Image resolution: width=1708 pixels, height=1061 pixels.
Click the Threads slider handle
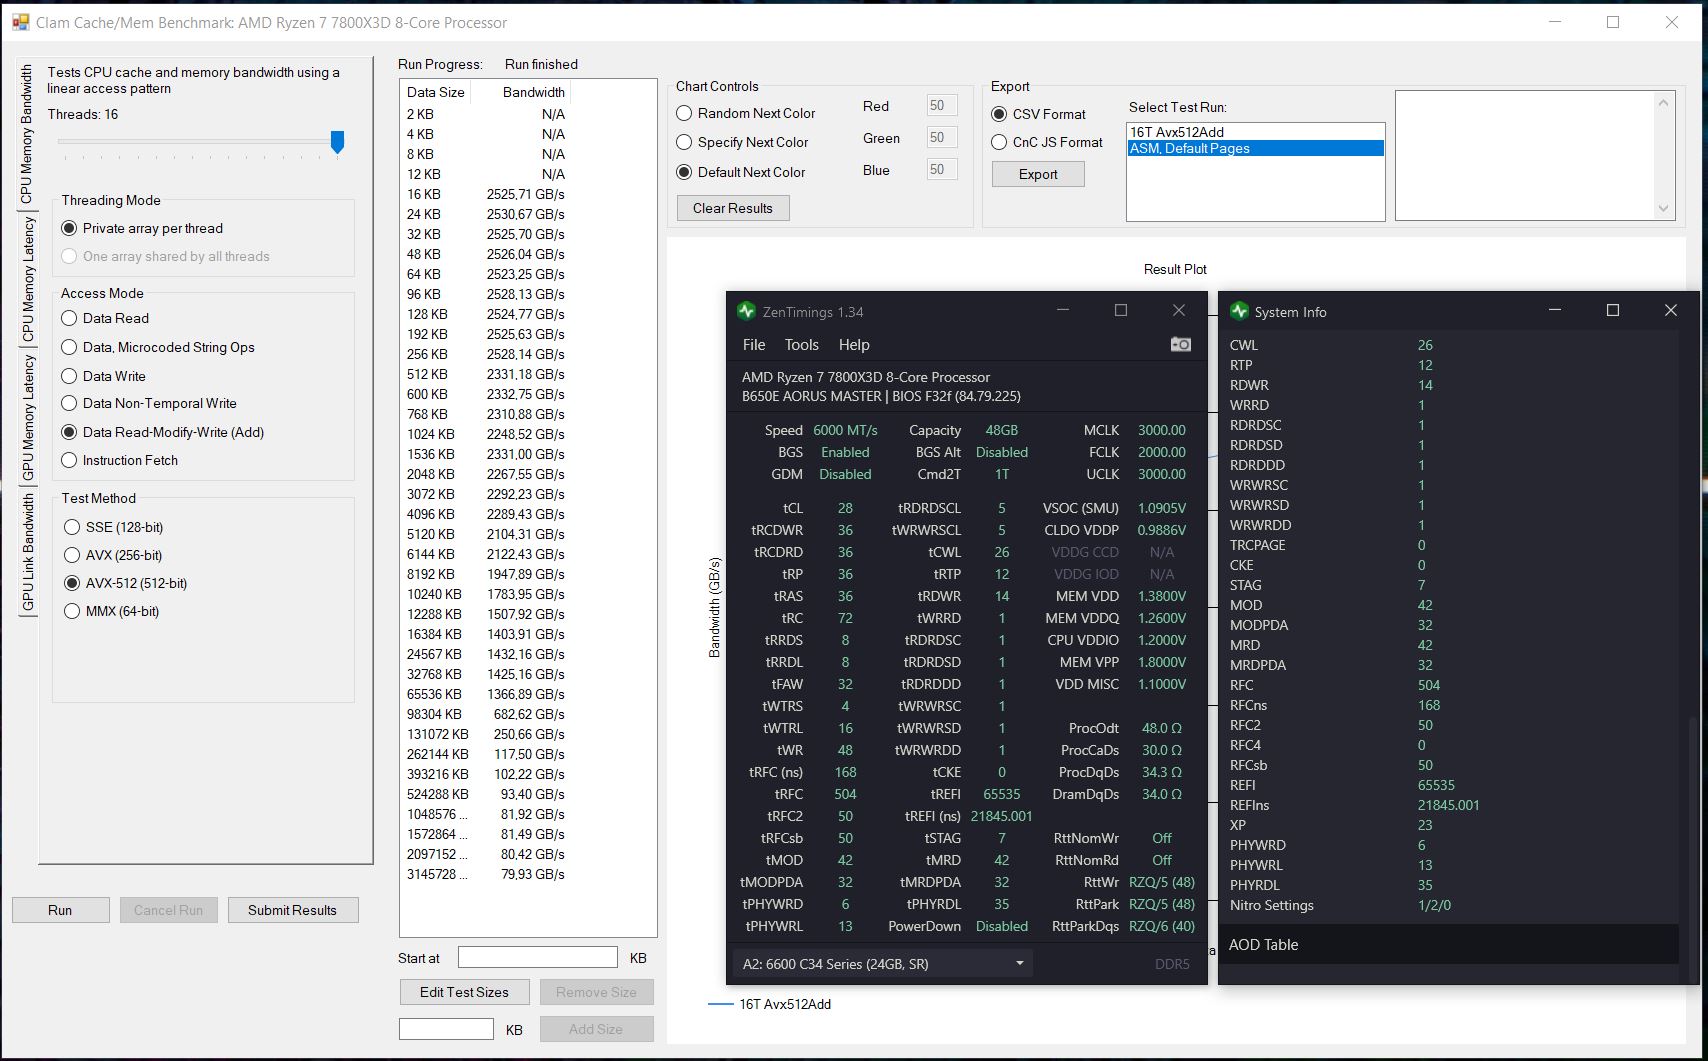(x=338, y=142)
